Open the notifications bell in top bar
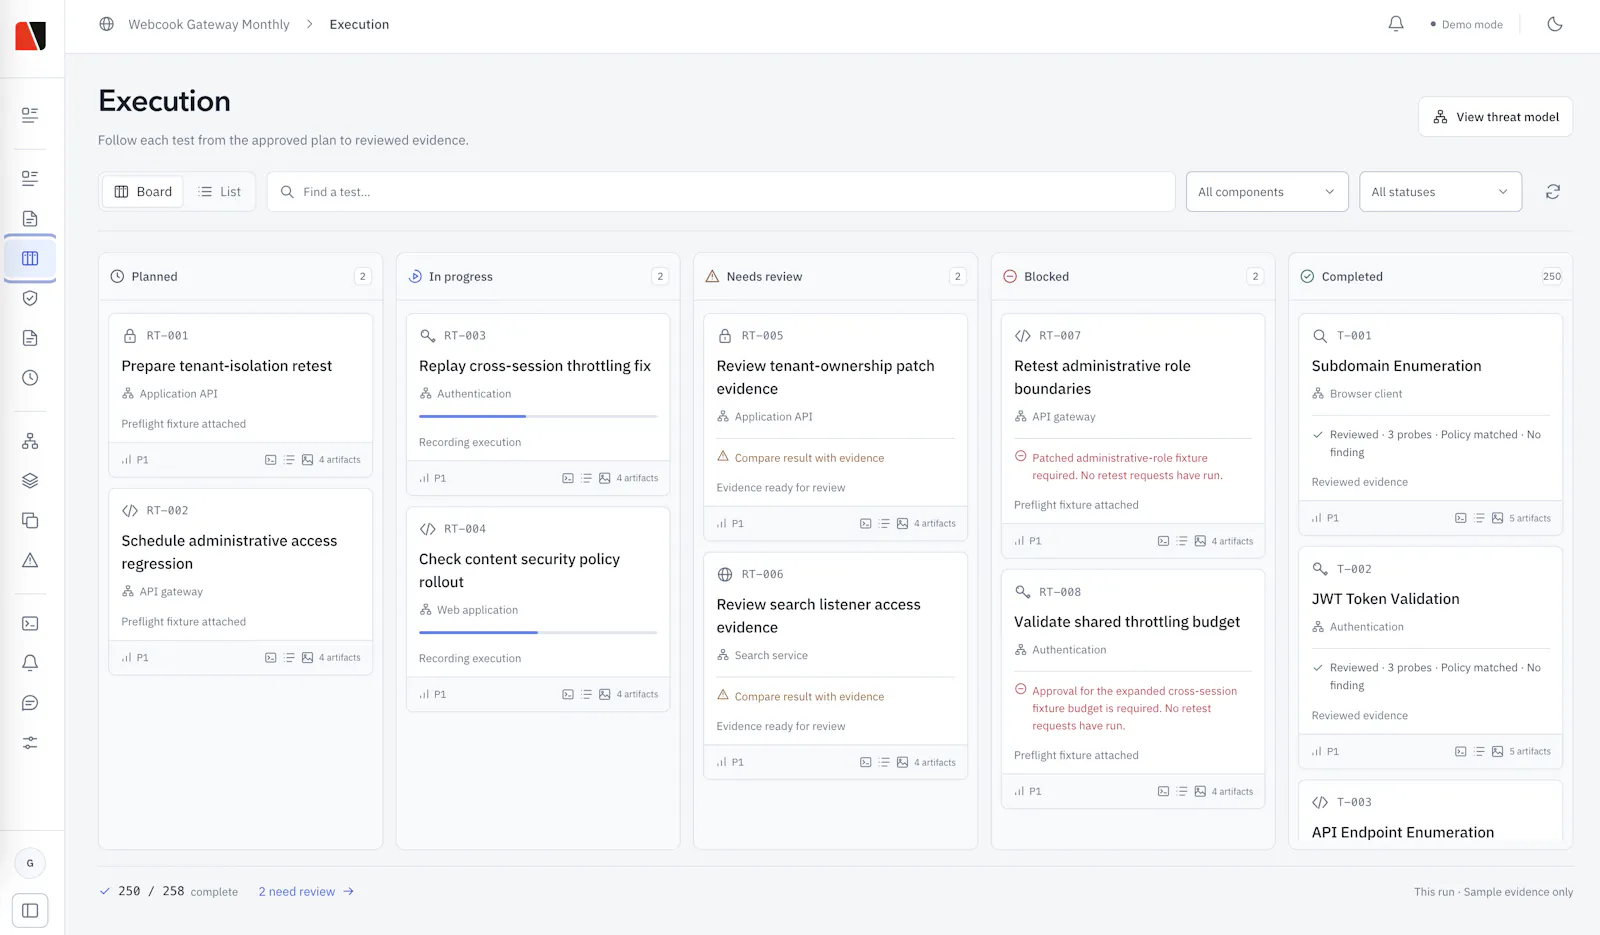1600x935 pixels. 1396,24
